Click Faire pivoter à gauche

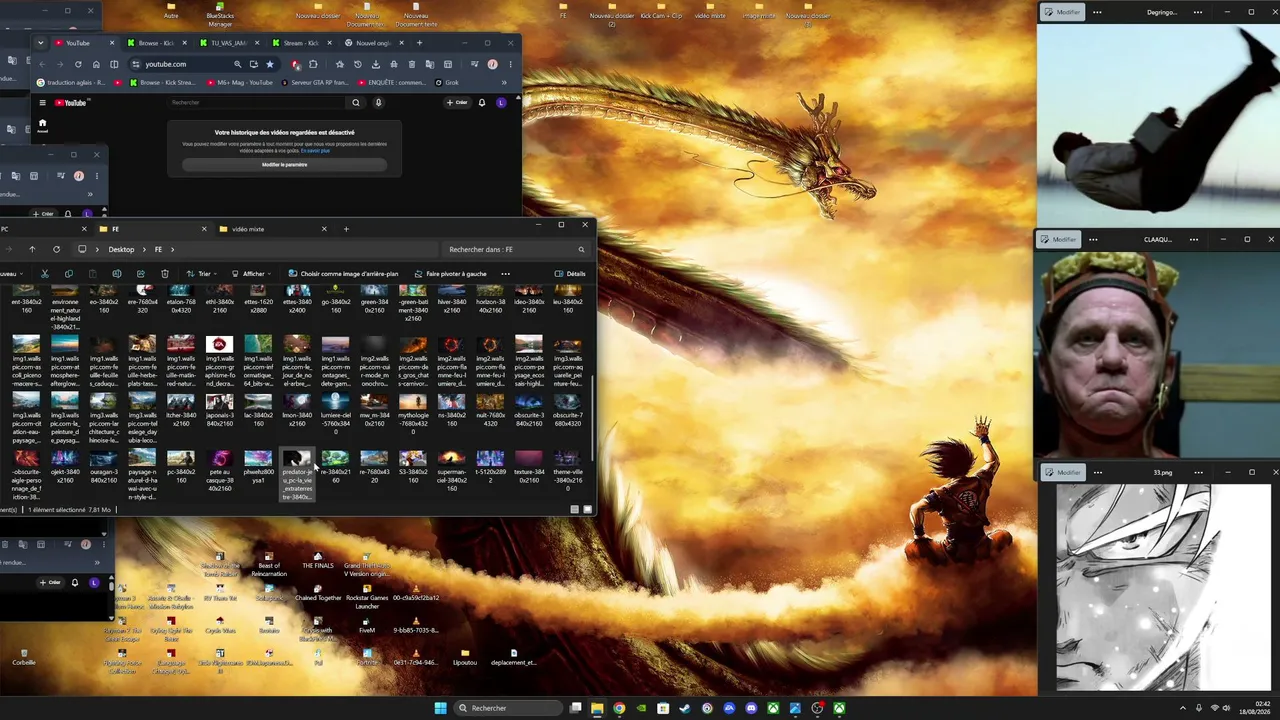coord(450,273)
